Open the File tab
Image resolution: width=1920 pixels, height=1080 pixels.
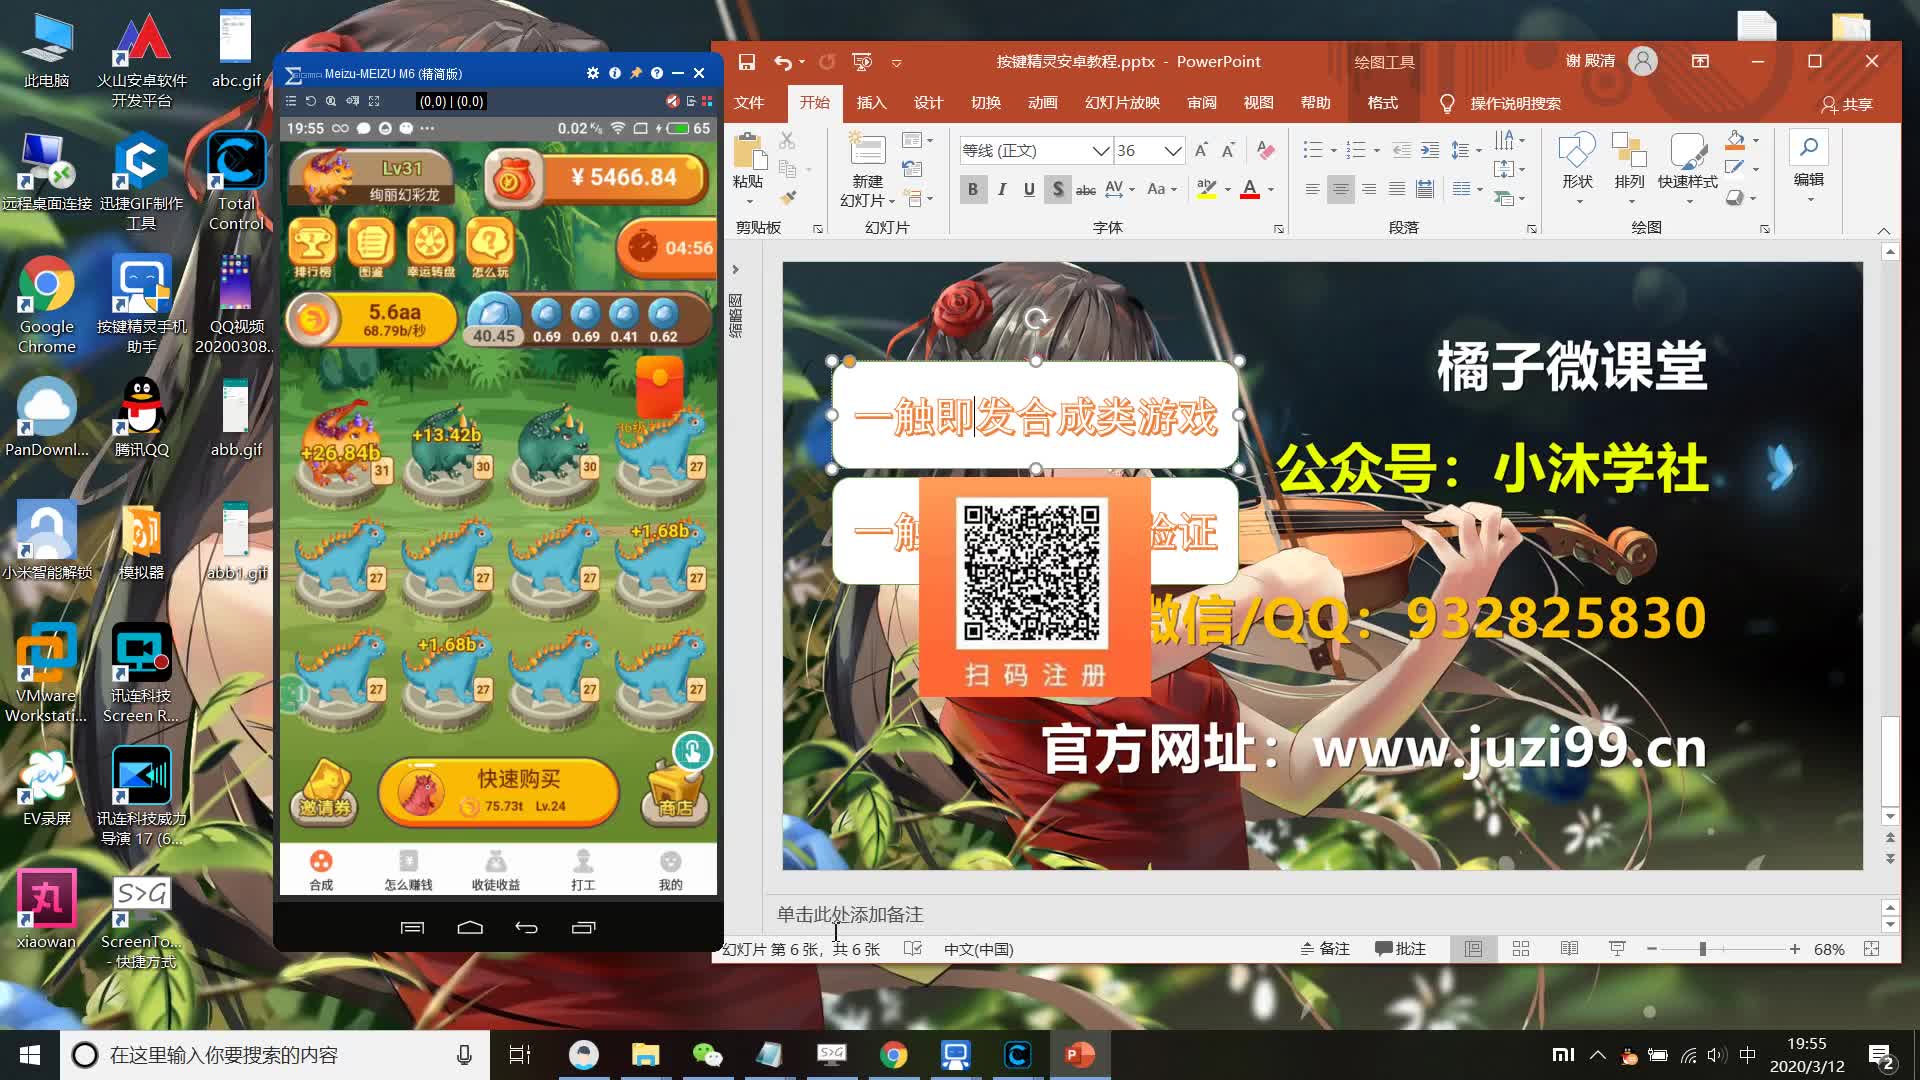(748, 103)
